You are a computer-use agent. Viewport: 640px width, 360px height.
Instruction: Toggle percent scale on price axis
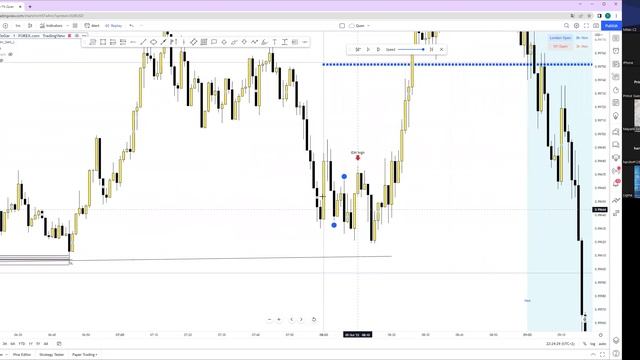(x=584, y=344)
